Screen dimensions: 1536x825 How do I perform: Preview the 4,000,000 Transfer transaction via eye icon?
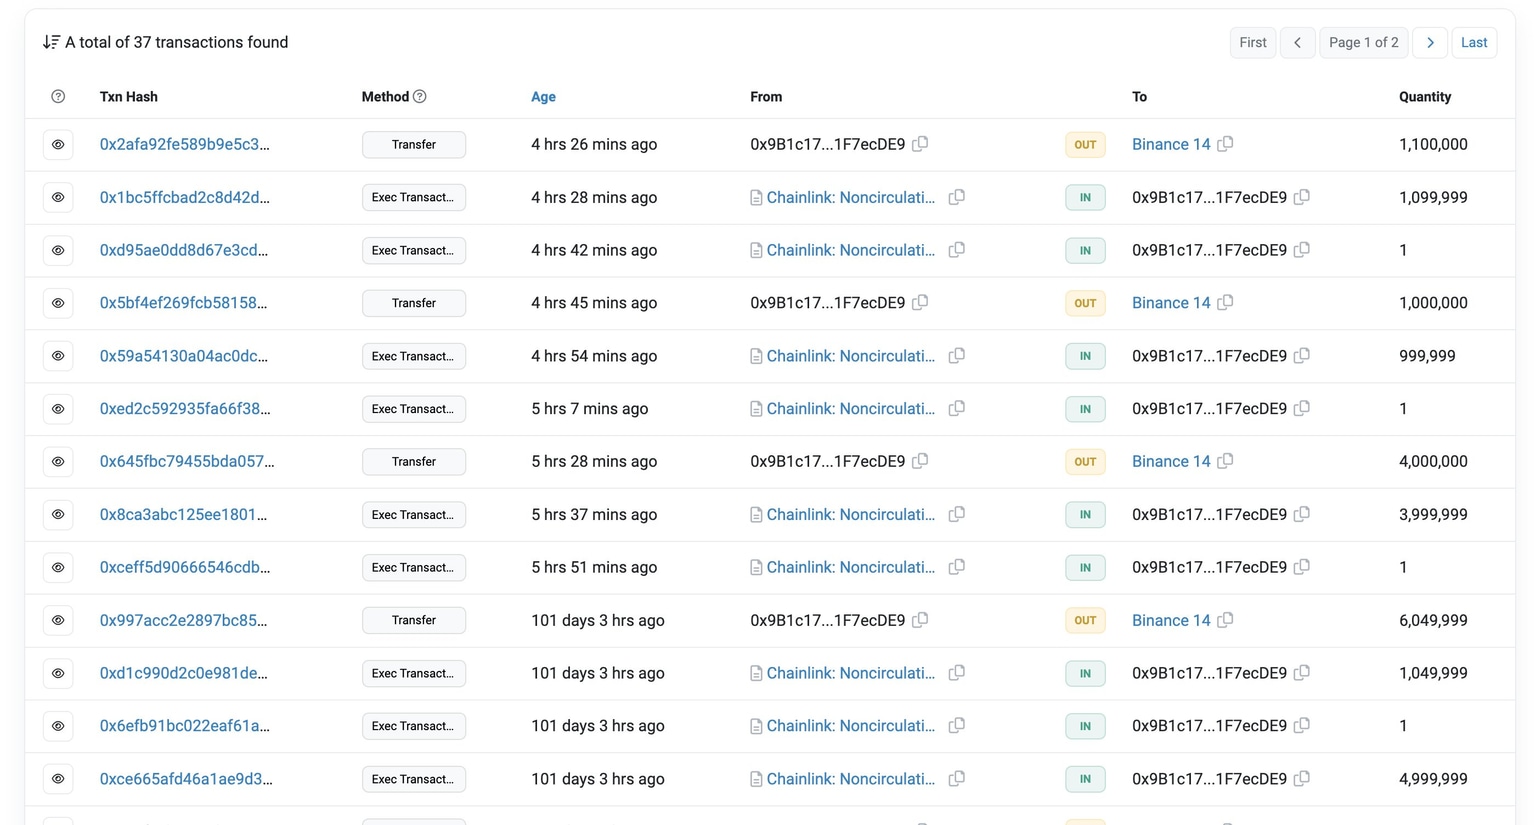pyautogui.click(x=57, y=461)
